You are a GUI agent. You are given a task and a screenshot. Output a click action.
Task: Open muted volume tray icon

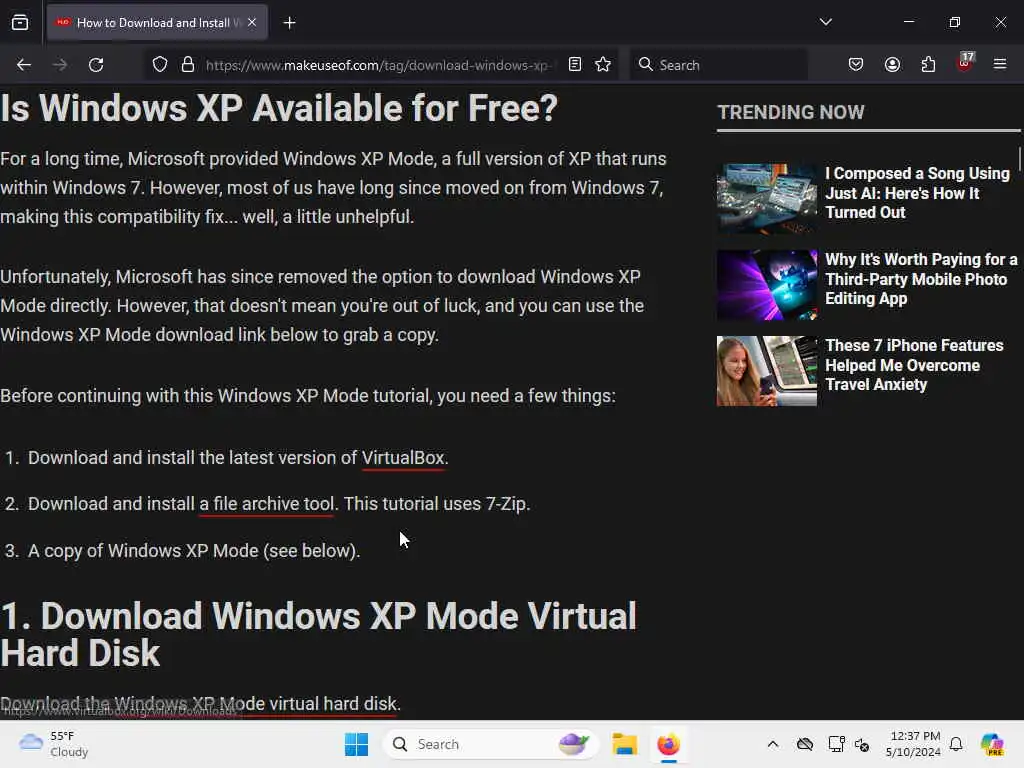click(x=862, y=744)
